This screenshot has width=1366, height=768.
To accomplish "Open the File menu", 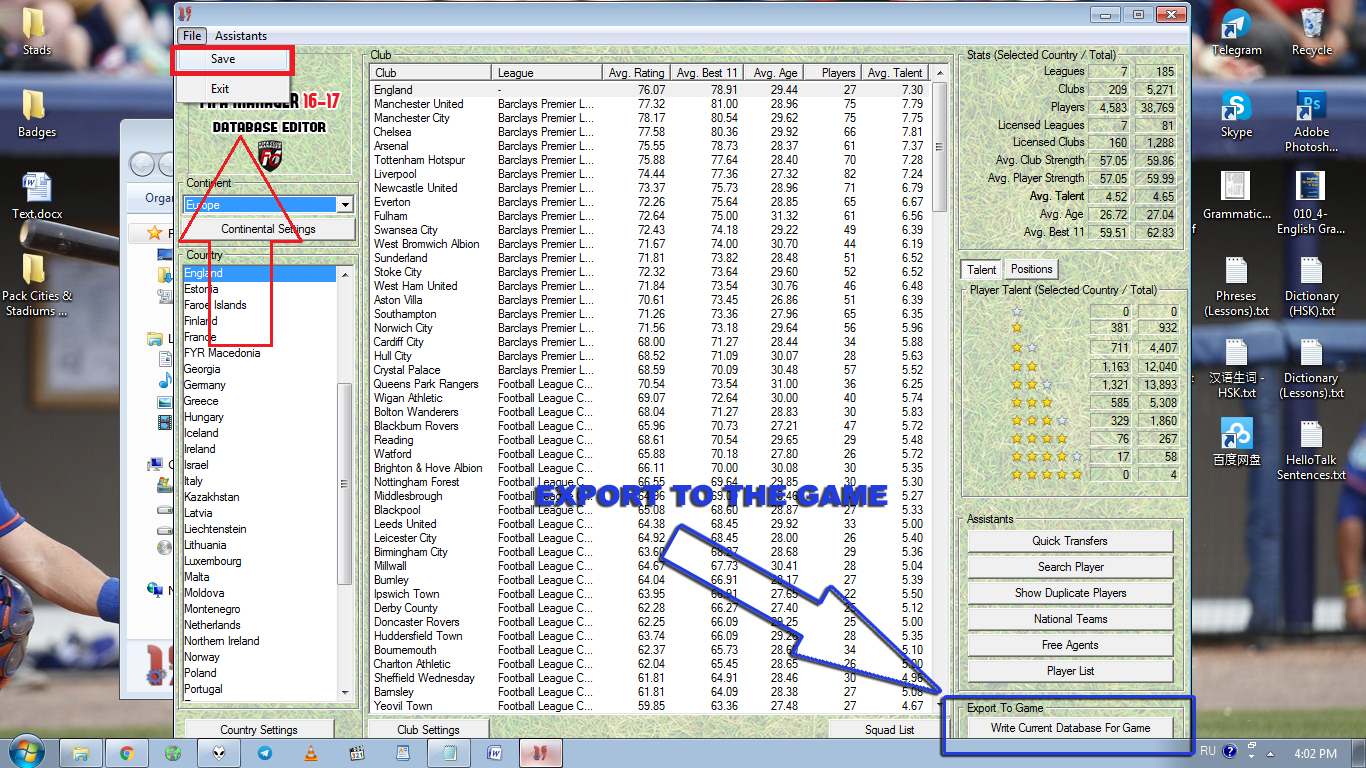I will pos(192,36).
